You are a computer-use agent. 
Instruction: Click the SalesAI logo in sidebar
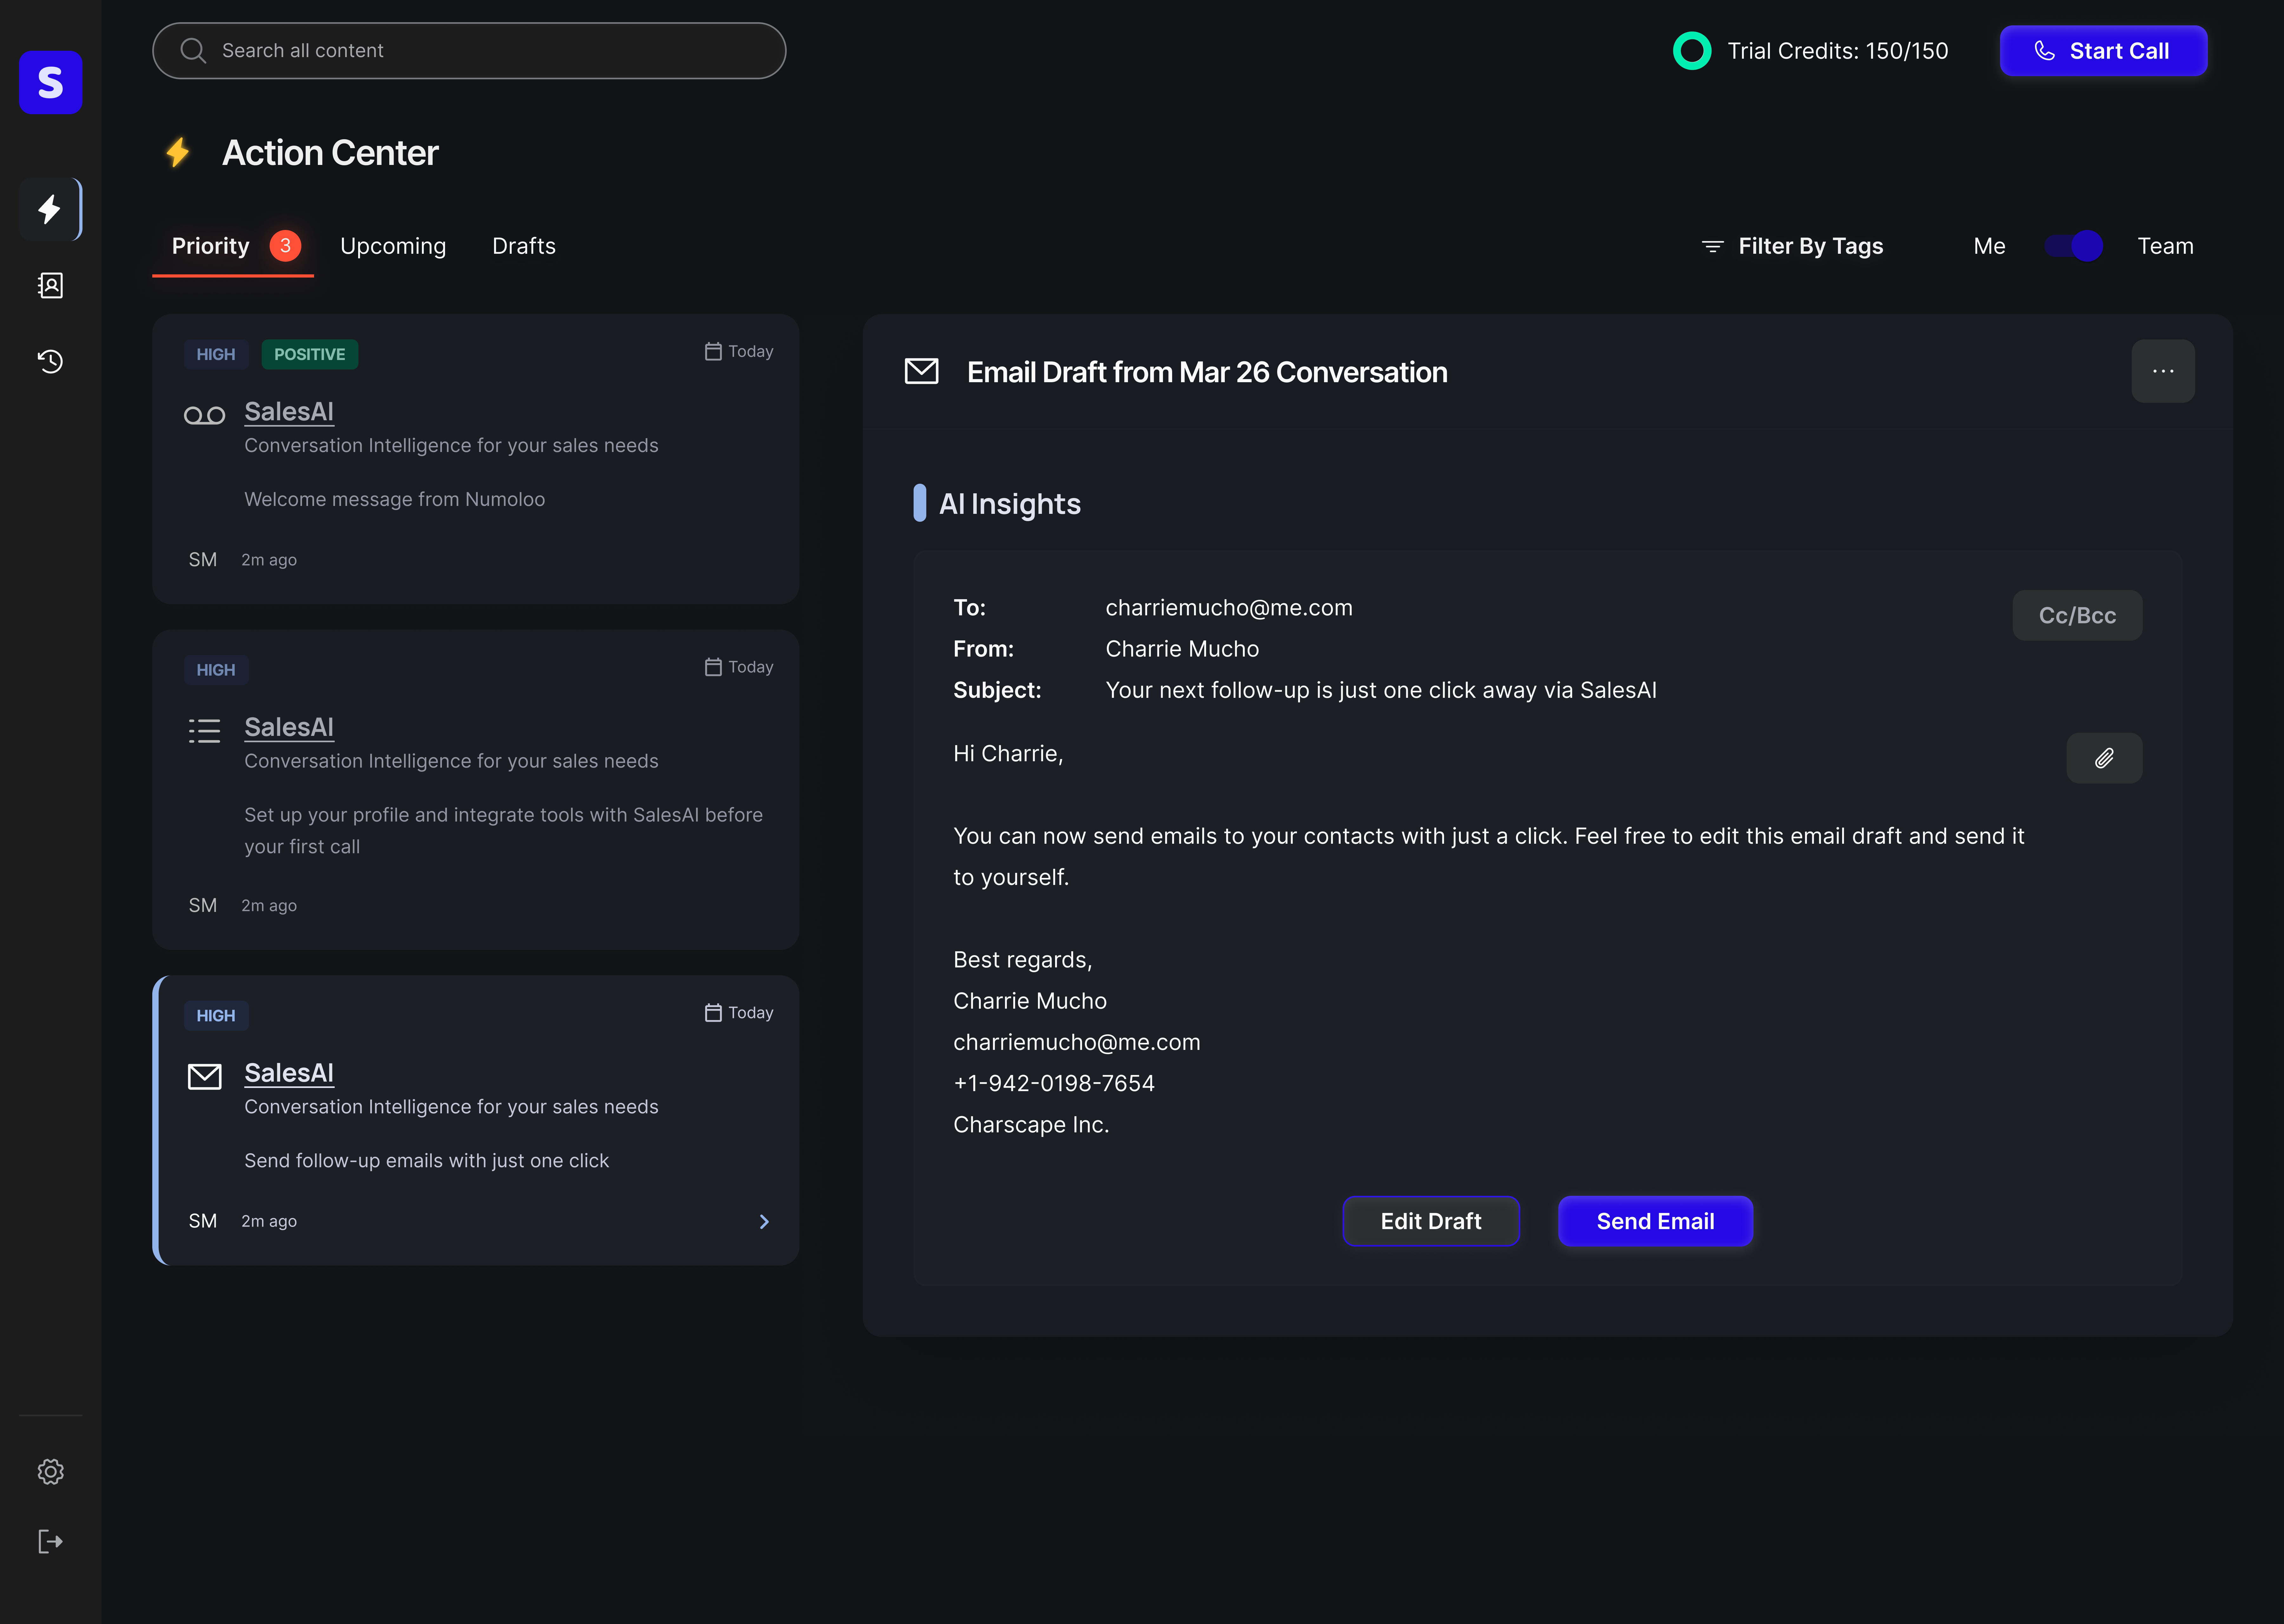50,82
